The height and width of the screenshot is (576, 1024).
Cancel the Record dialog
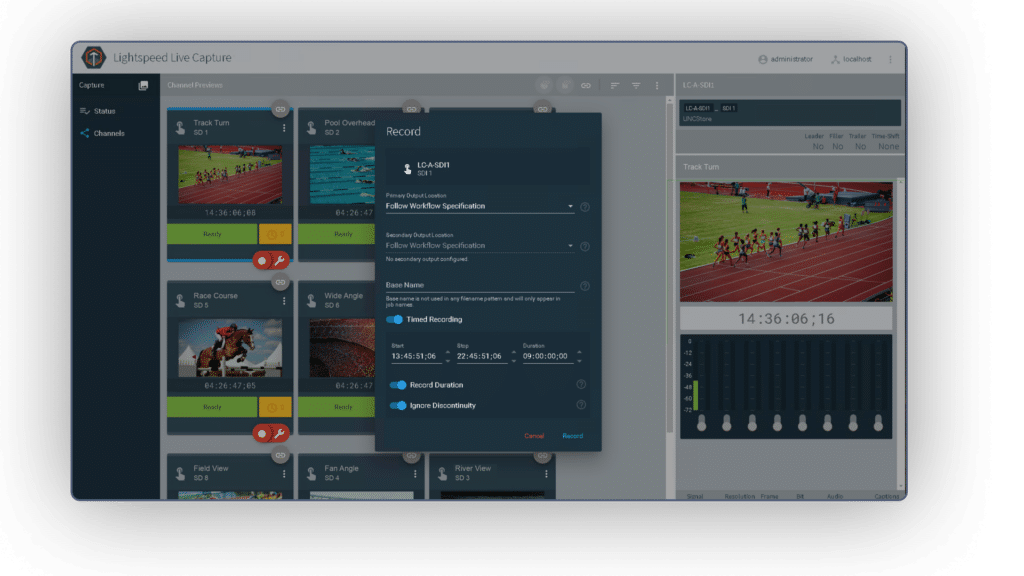533,436
